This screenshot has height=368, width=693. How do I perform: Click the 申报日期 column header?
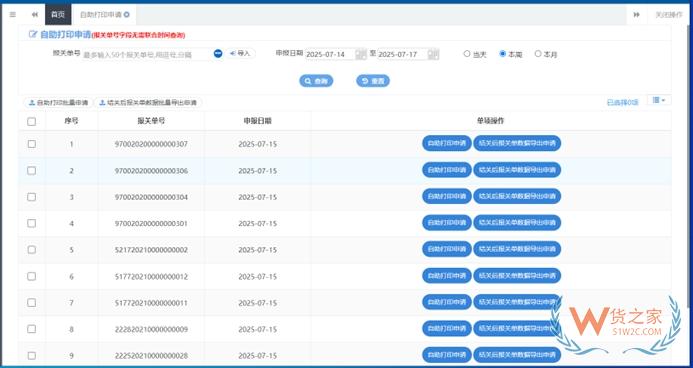[x=258, y=121]
